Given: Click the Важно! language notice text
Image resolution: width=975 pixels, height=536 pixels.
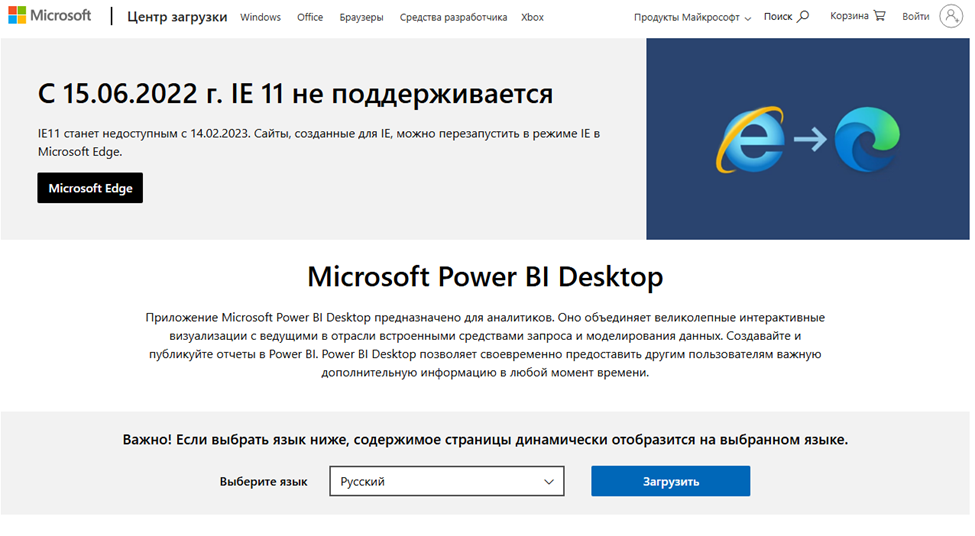Looking at the screenshot, I should [x=485, y=440].
